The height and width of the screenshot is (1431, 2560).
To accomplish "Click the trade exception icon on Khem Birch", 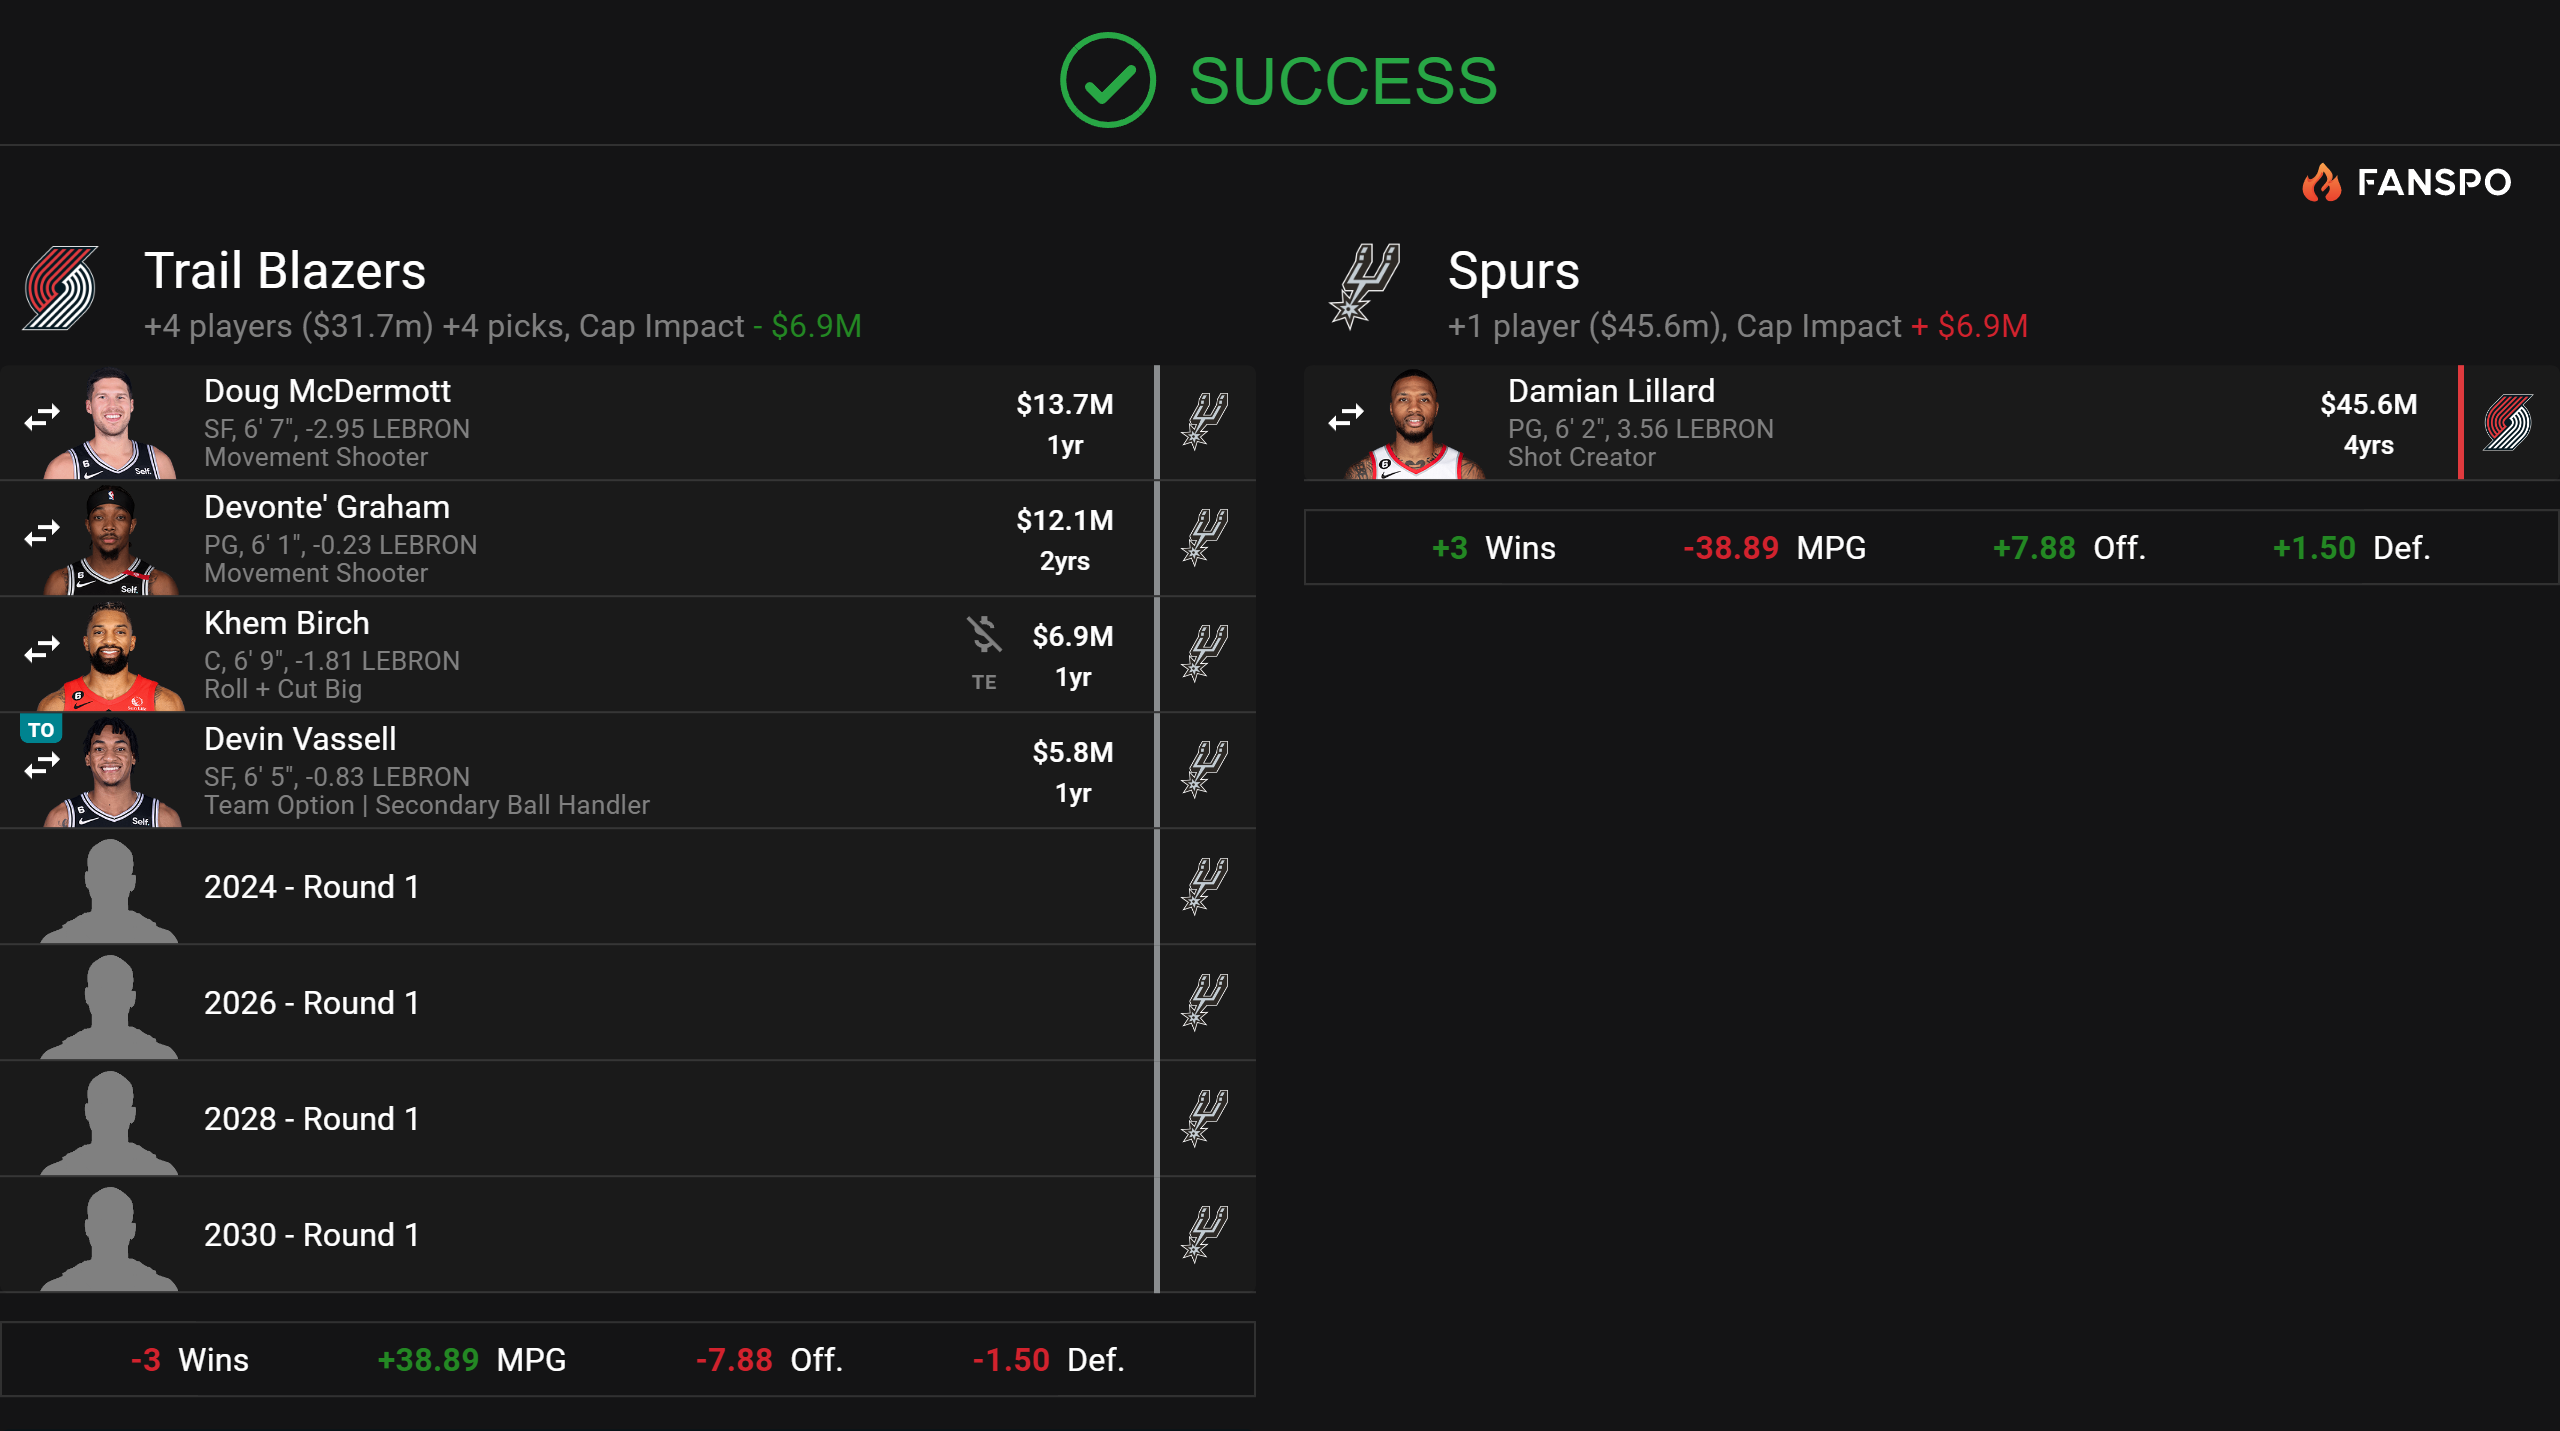I will coord(984,634).
